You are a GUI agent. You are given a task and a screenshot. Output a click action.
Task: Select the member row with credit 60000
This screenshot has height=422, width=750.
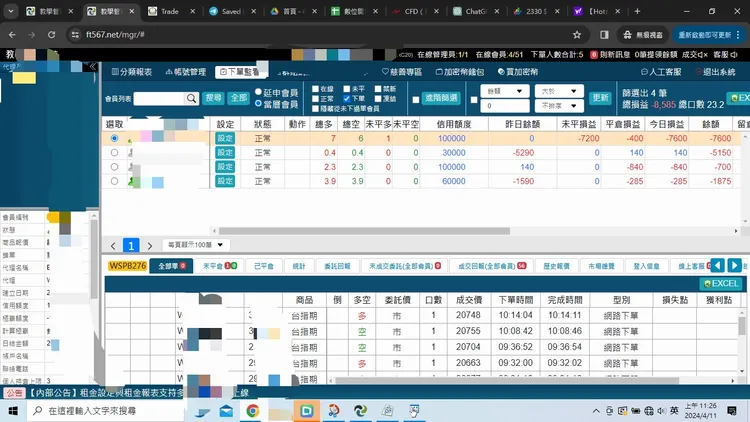[114, 181]
